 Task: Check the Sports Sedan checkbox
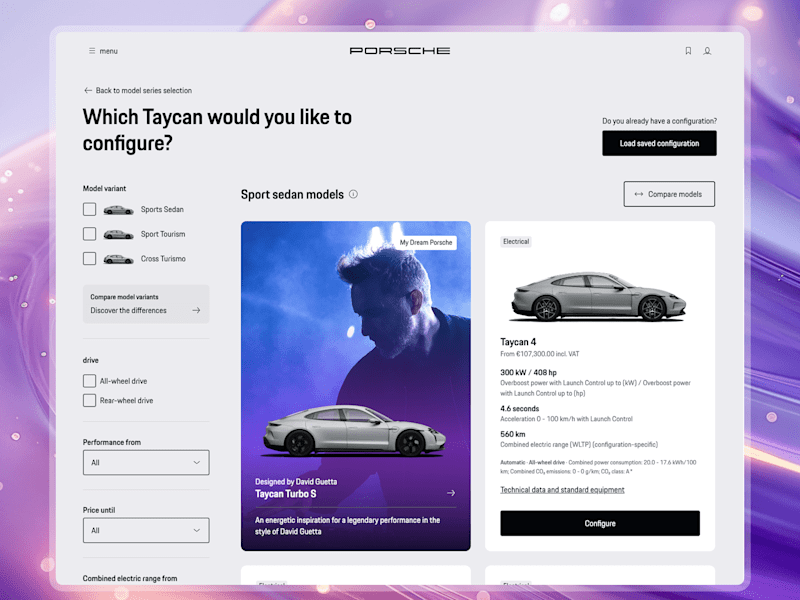[x=89, y=209]
